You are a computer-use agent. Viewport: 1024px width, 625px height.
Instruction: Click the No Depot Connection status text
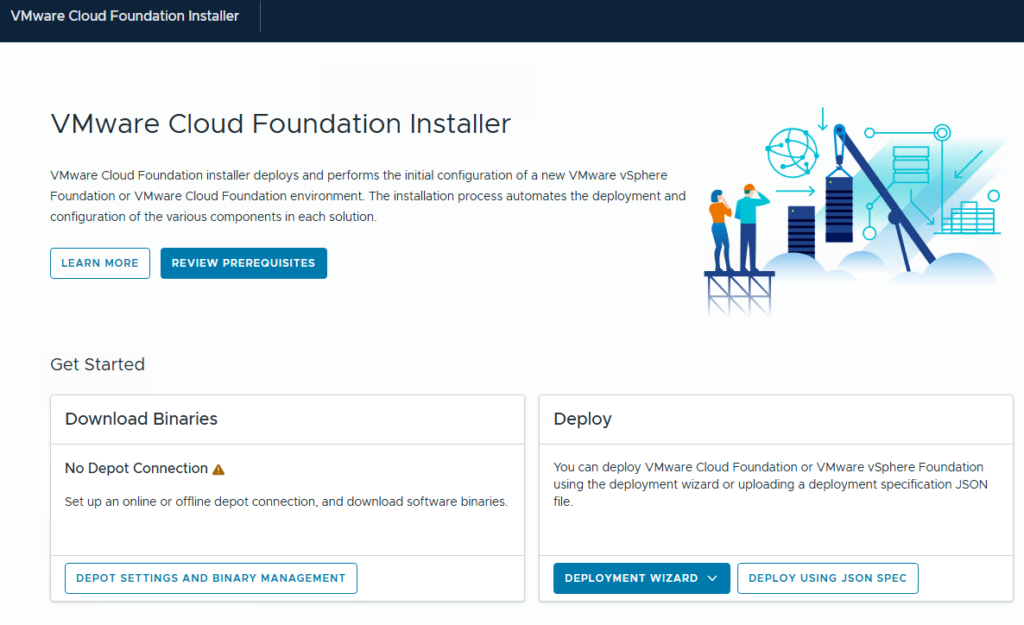click(x=136, y=469)
